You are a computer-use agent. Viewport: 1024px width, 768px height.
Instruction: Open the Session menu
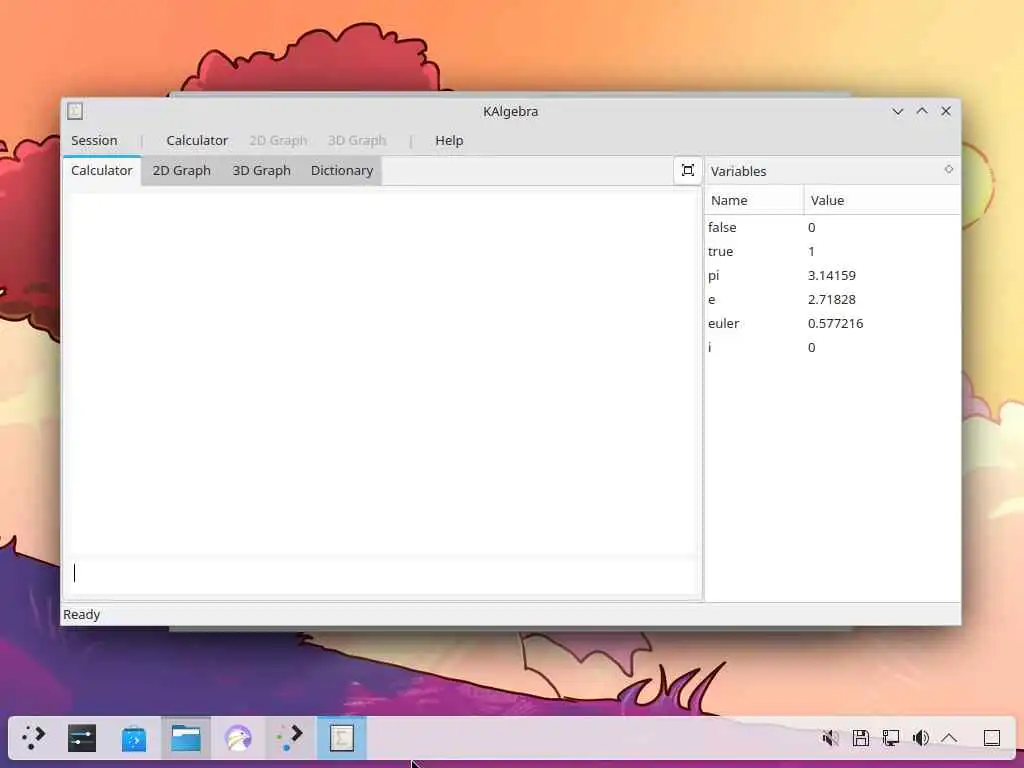point(94,140)
